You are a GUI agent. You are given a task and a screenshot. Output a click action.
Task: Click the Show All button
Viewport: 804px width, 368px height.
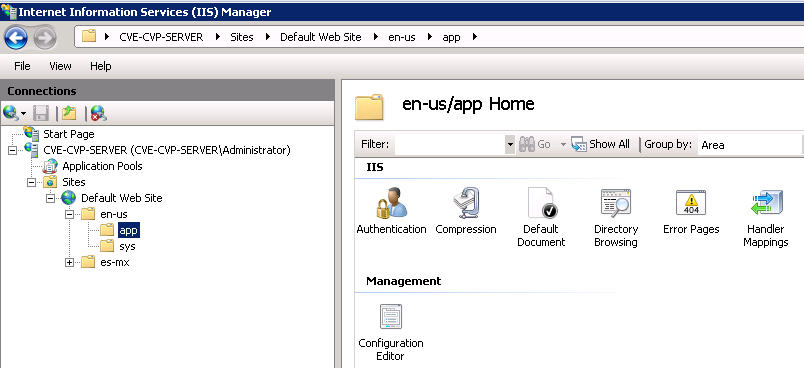point(600,145)
